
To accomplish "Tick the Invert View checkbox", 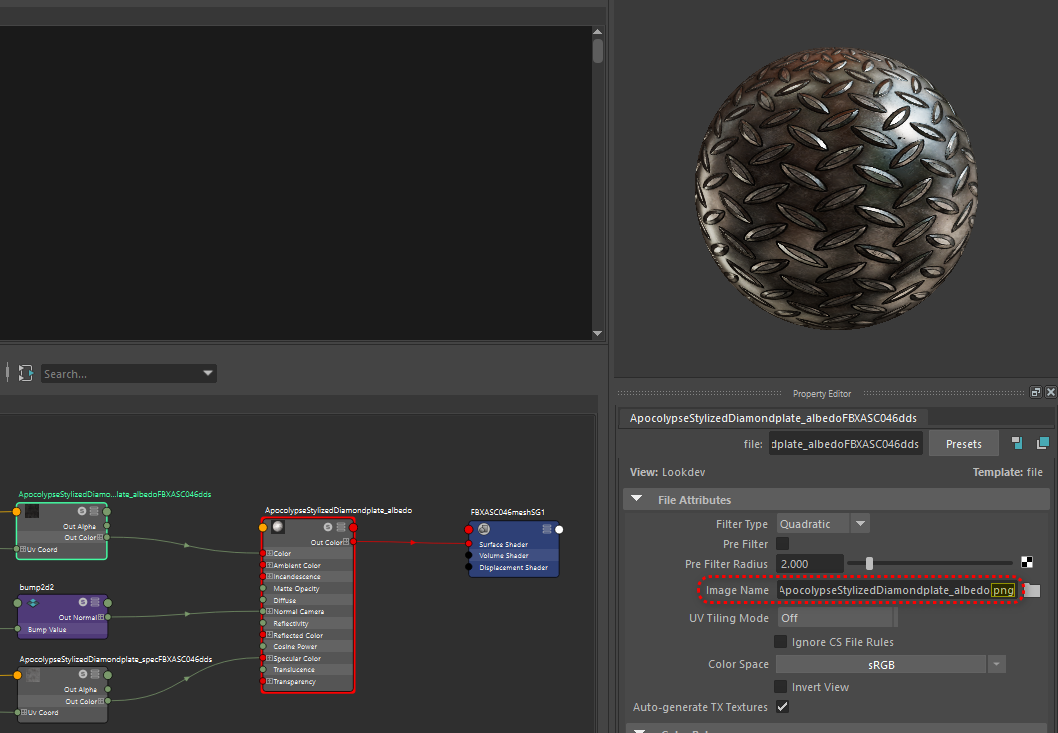I will pyautogui.click(x=781, y=687).
